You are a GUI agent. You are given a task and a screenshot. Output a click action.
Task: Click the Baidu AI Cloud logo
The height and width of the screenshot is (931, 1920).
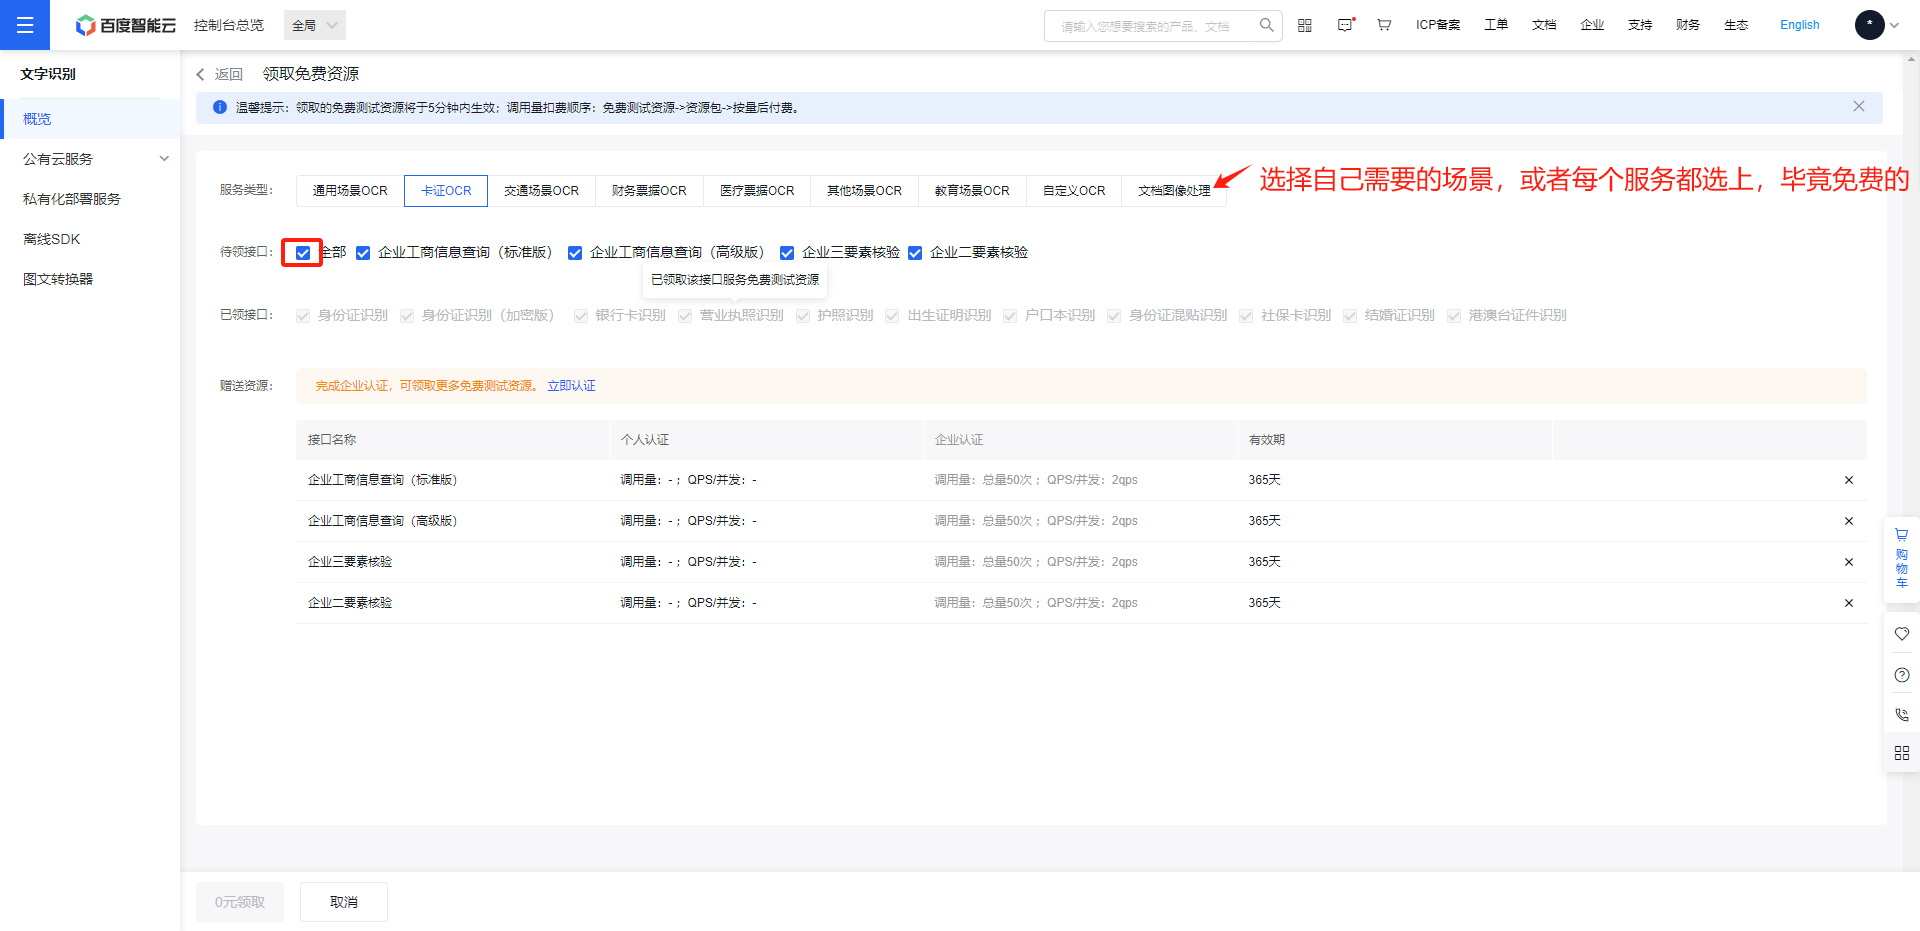[x=126, y=25]
